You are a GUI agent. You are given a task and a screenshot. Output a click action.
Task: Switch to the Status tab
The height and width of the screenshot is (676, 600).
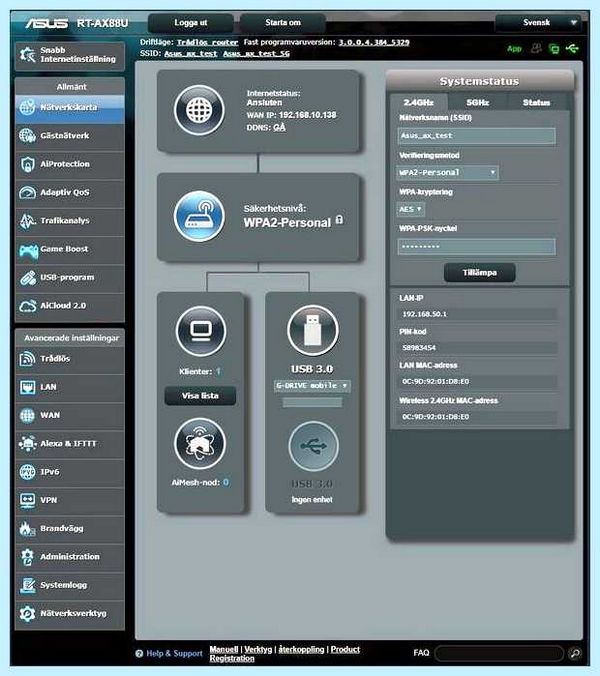(536, 103)
